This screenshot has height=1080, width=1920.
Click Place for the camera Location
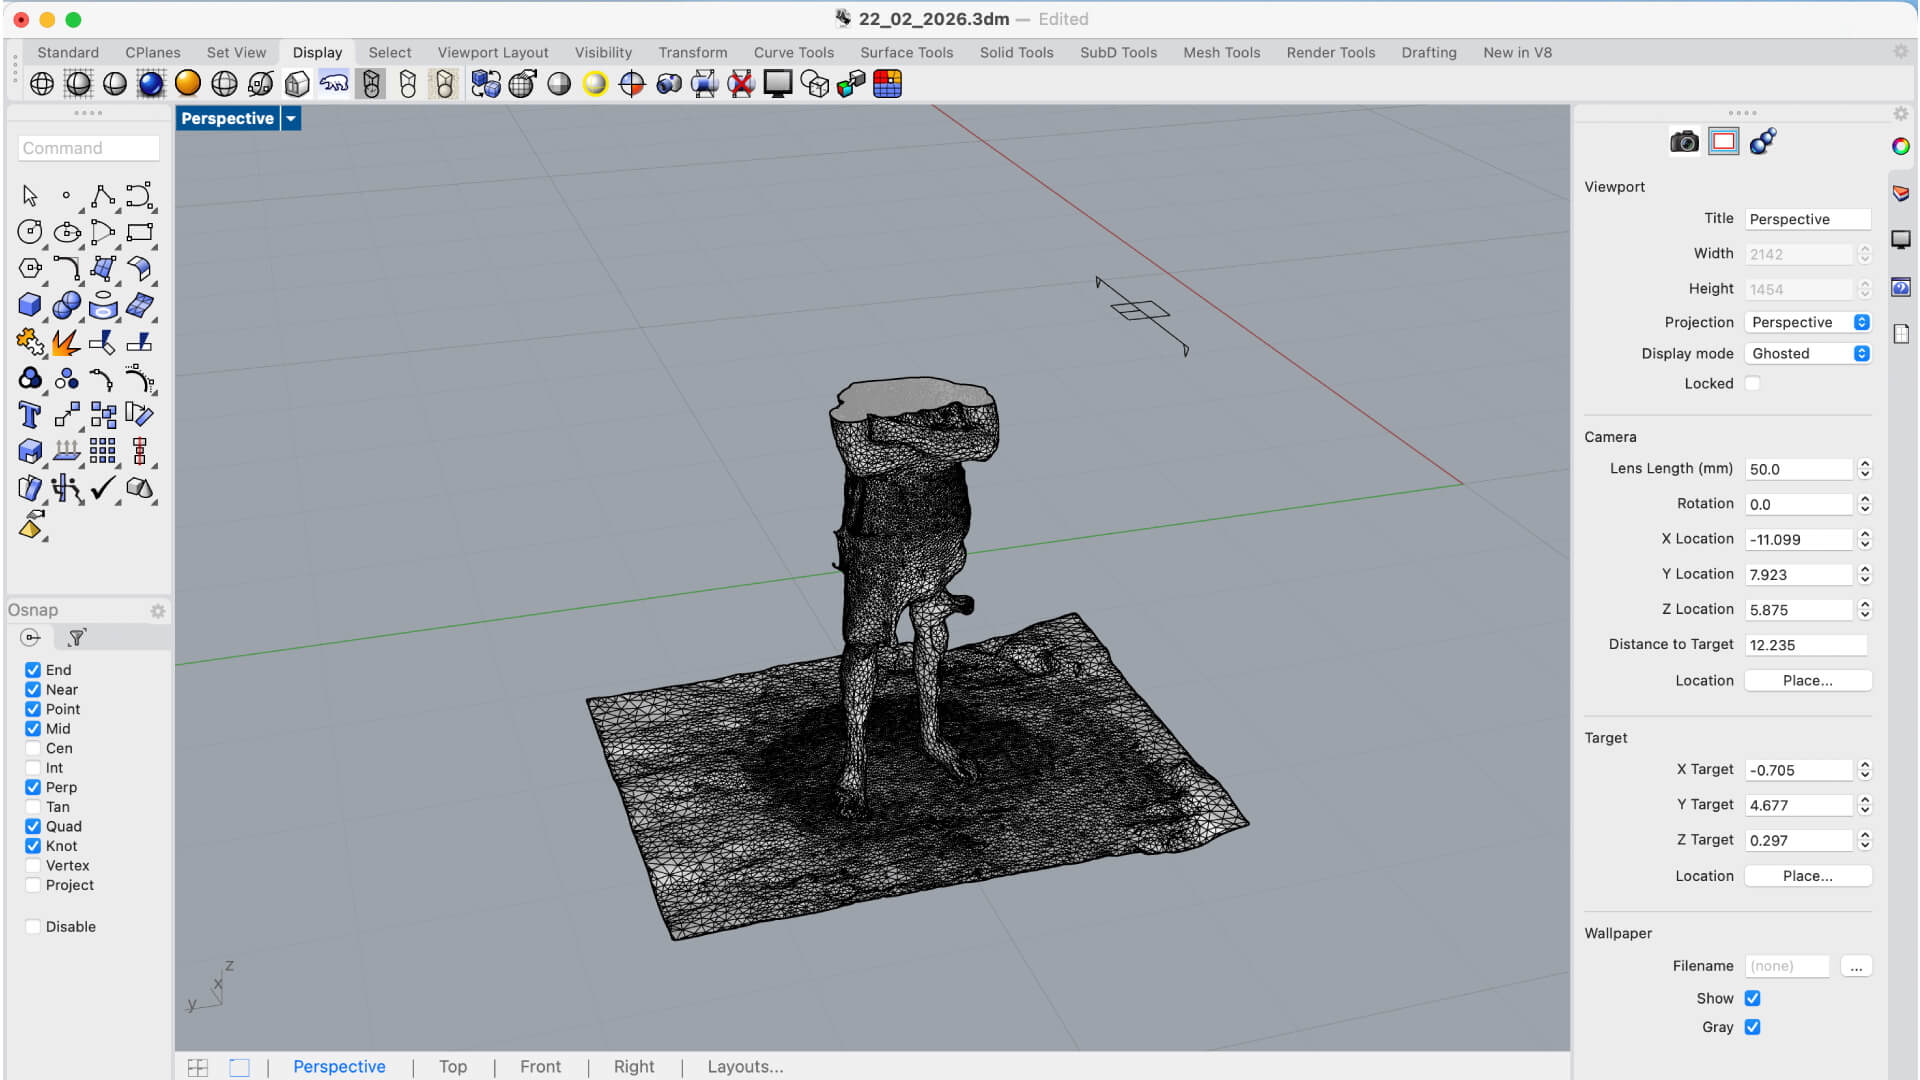click(x=1807, y=680)
